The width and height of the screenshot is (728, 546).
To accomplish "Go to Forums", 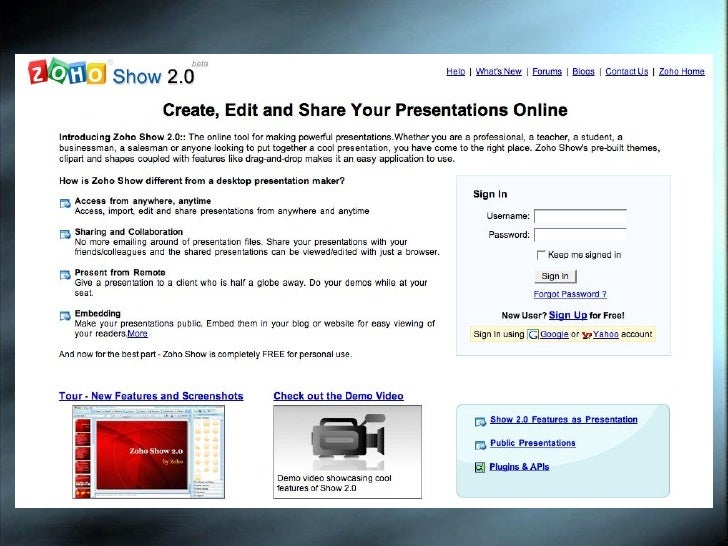I will click(547, 72).
